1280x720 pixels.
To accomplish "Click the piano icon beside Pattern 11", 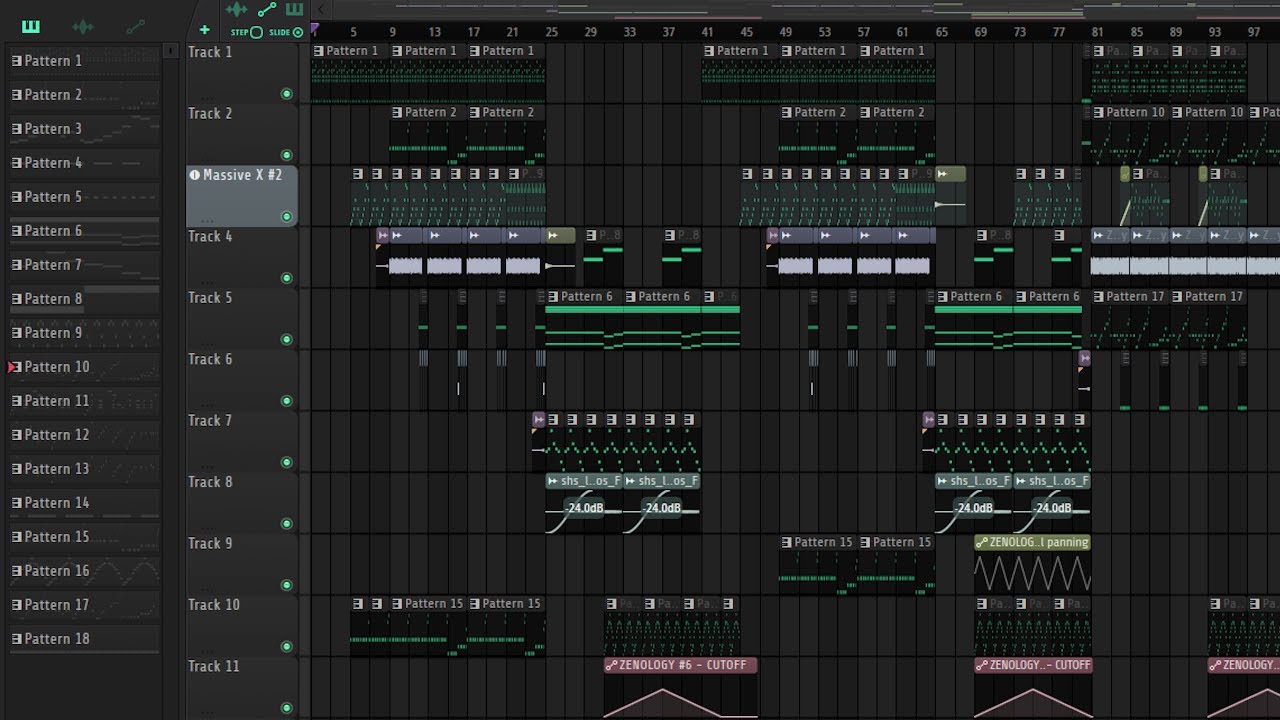I will click(16, 401).
